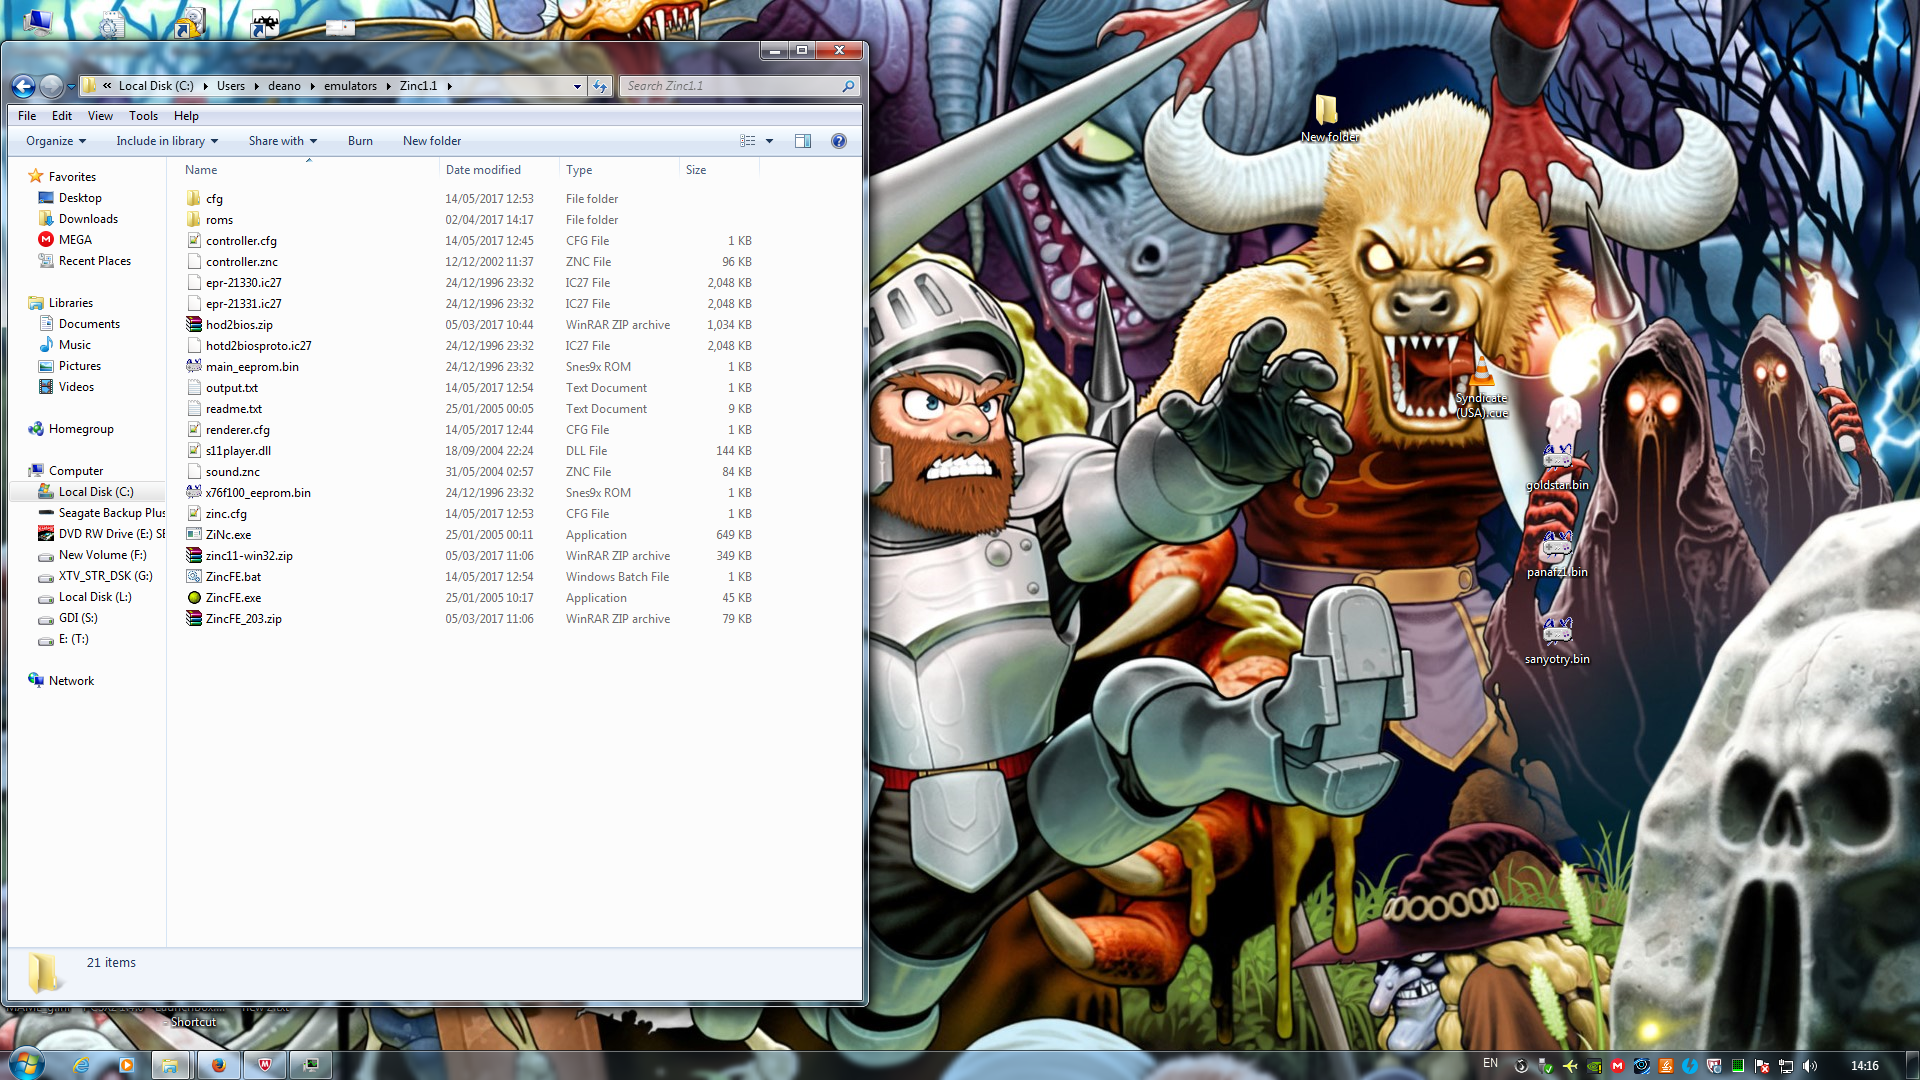Select ZincFE_203.zip archive
This screenshot has width=1920, height=1080.
tap(243, 619)
